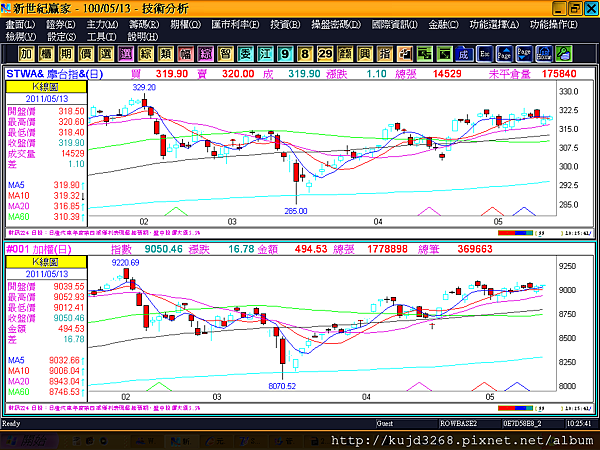The image size is (600, 450).
Task: Open the 工具(T) menu
Action: [x=101, y=37]
